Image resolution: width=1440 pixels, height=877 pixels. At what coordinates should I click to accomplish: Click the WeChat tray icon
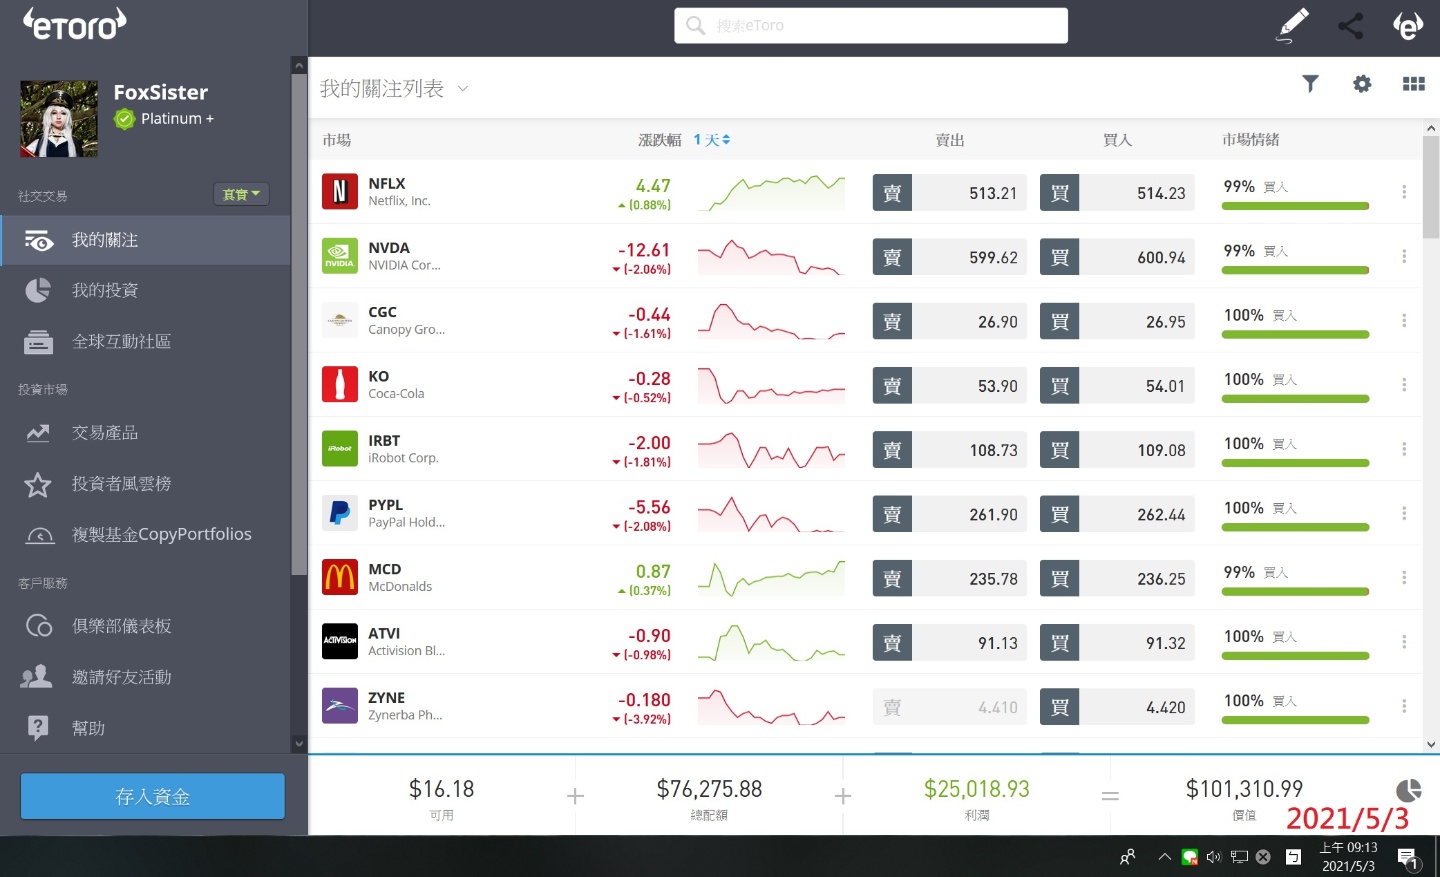(1190, 857)
